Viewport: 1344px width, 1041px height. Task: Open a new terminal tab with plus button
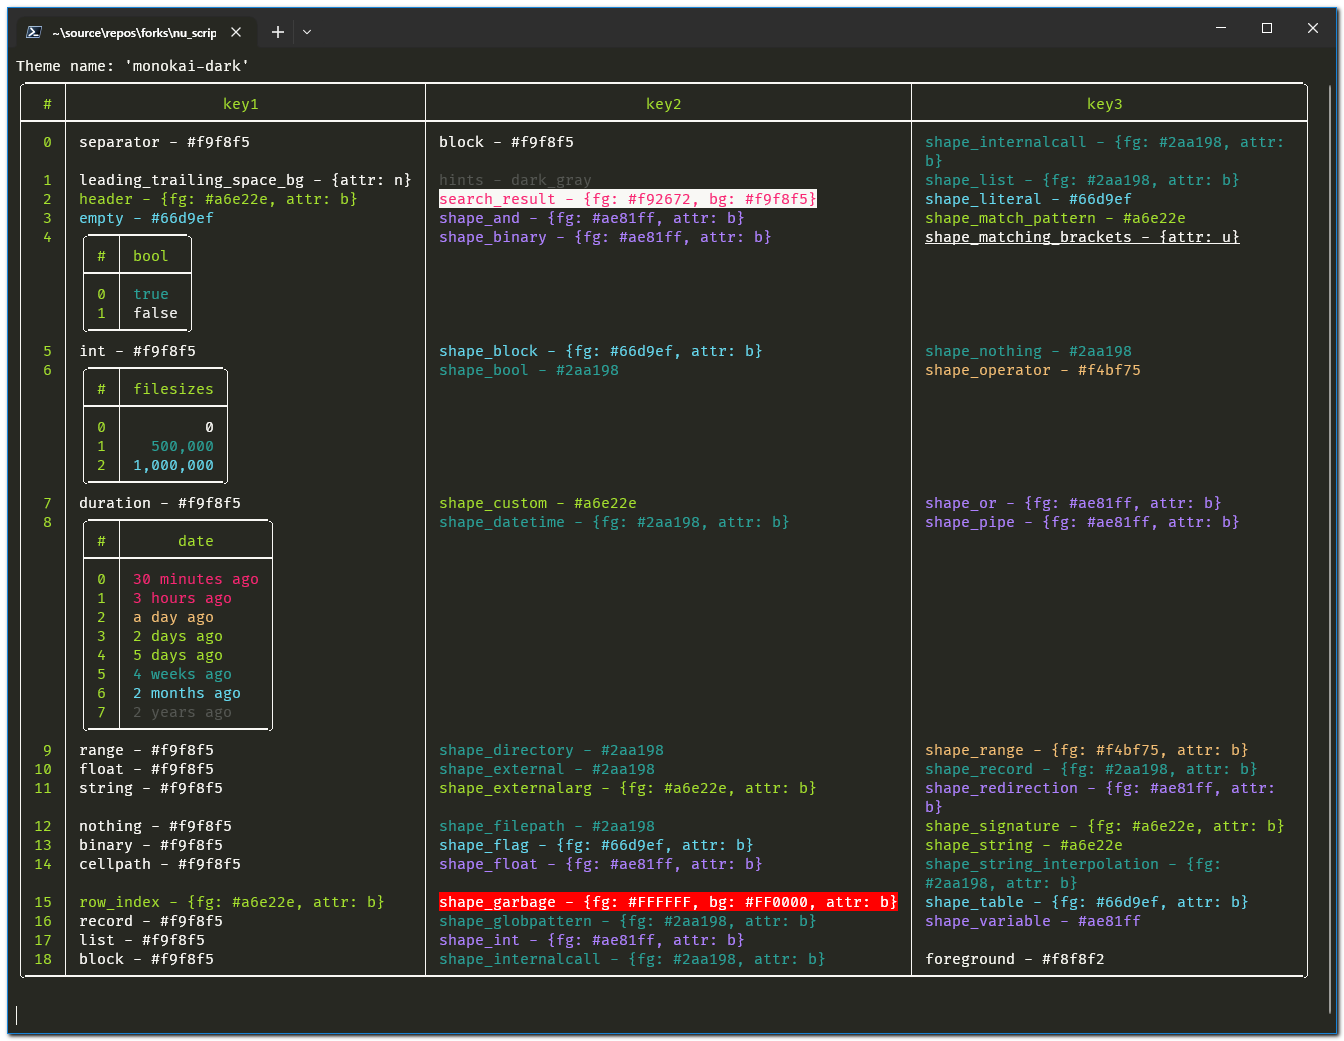pos(278,32)
